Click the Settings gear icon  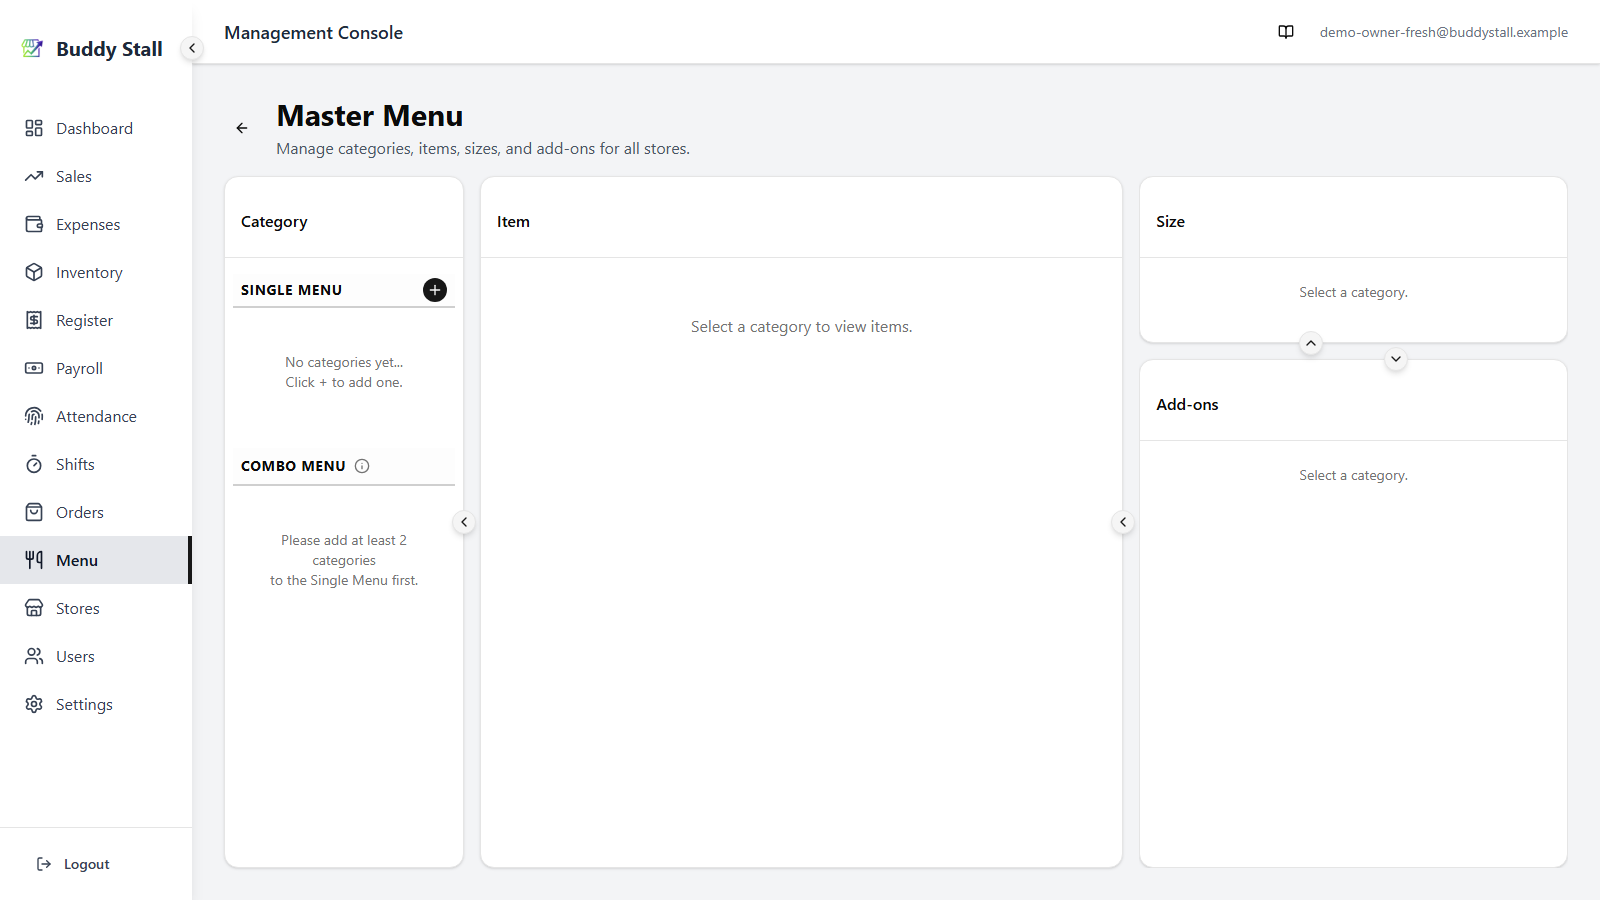(34, 704)
